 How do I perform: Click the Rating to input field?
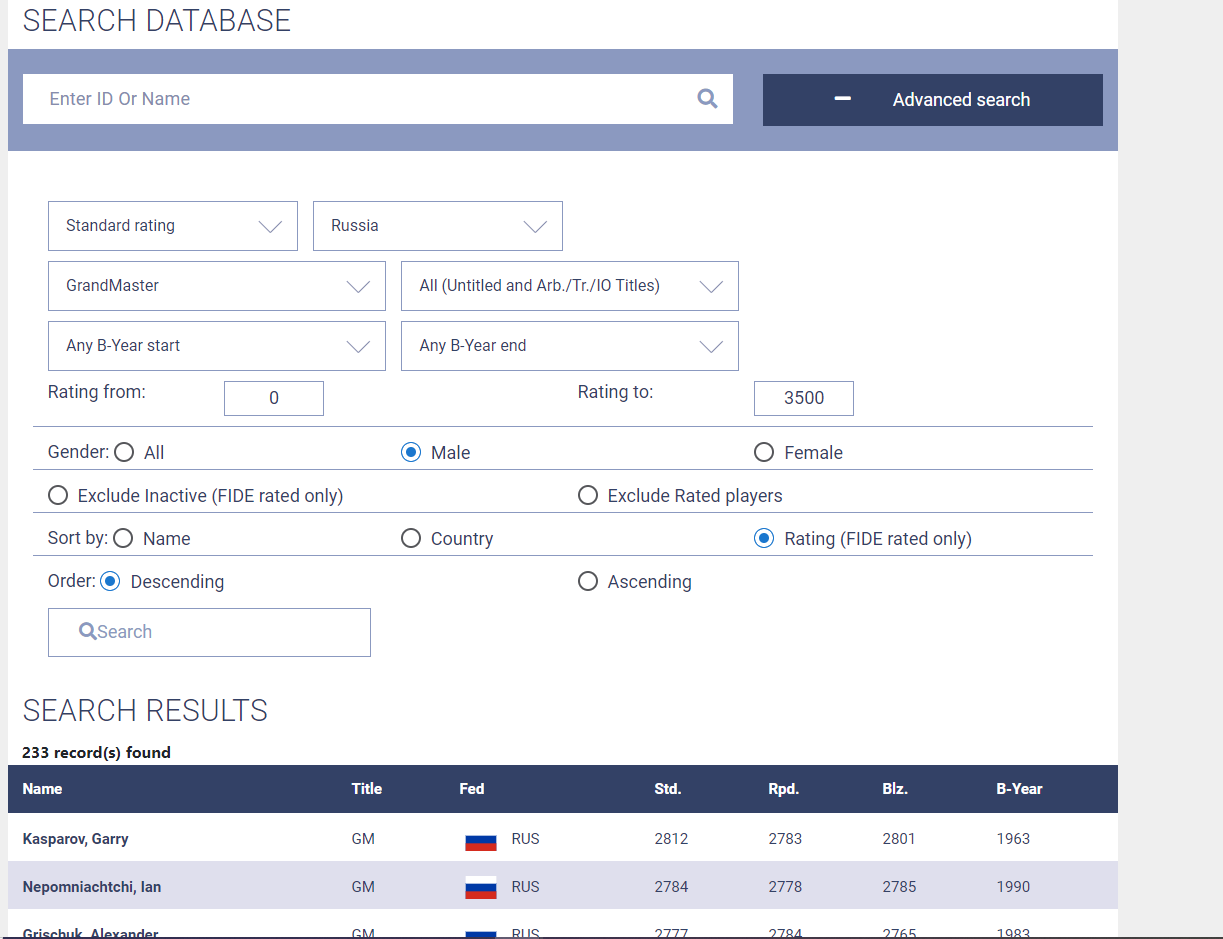coord(803,398)
